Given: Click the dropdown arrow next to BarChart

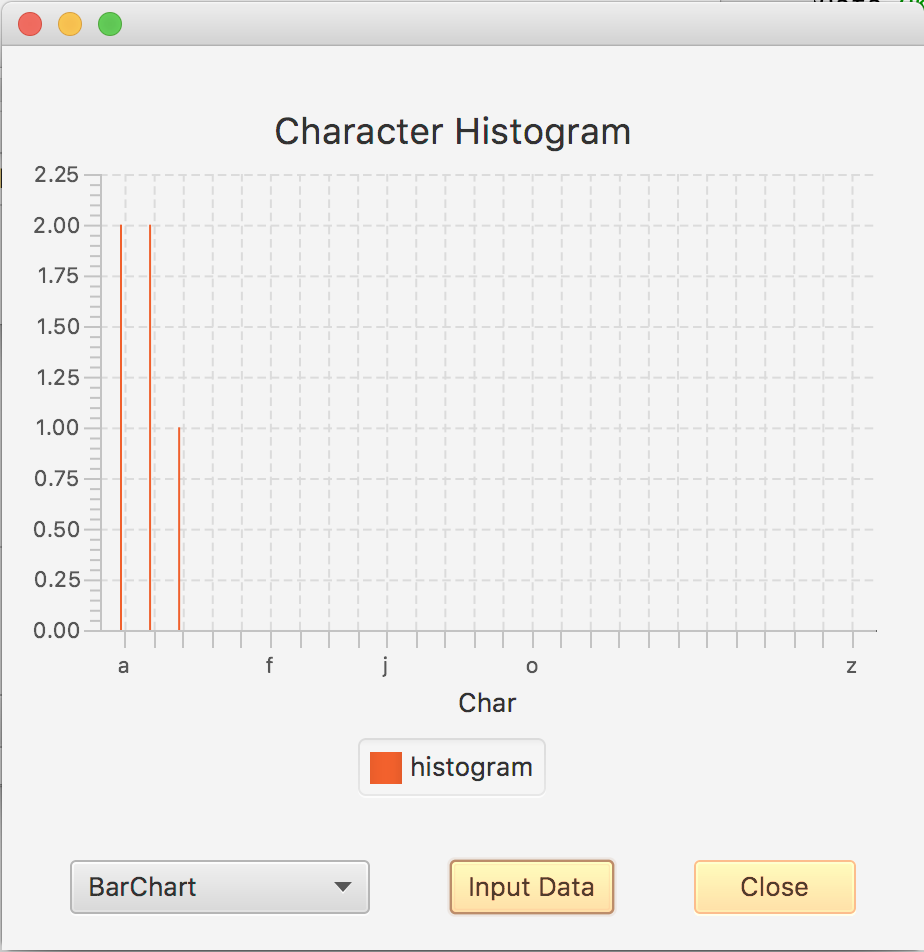Looking at the screenshot, I should [x=344, y=887].
